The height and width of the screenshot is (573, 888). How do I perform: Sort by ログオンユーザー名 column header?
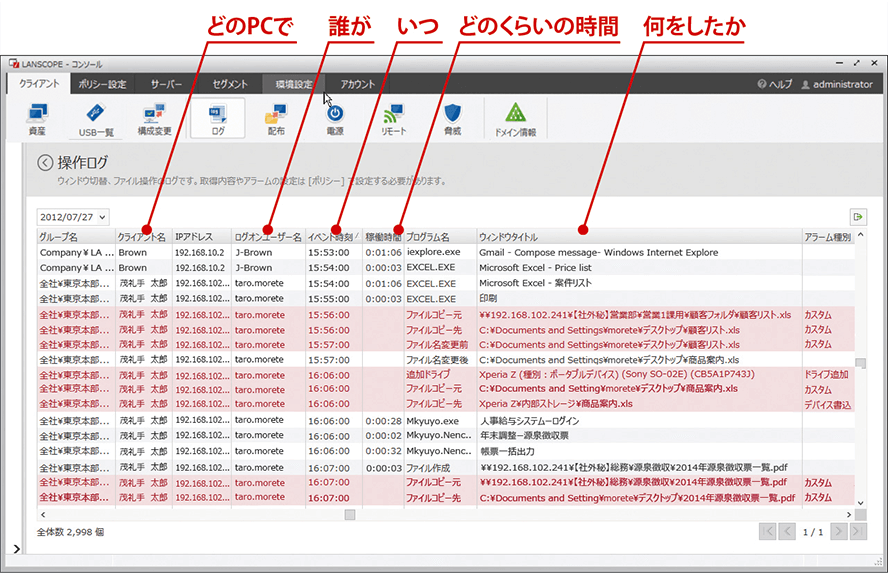pos(268,237)
